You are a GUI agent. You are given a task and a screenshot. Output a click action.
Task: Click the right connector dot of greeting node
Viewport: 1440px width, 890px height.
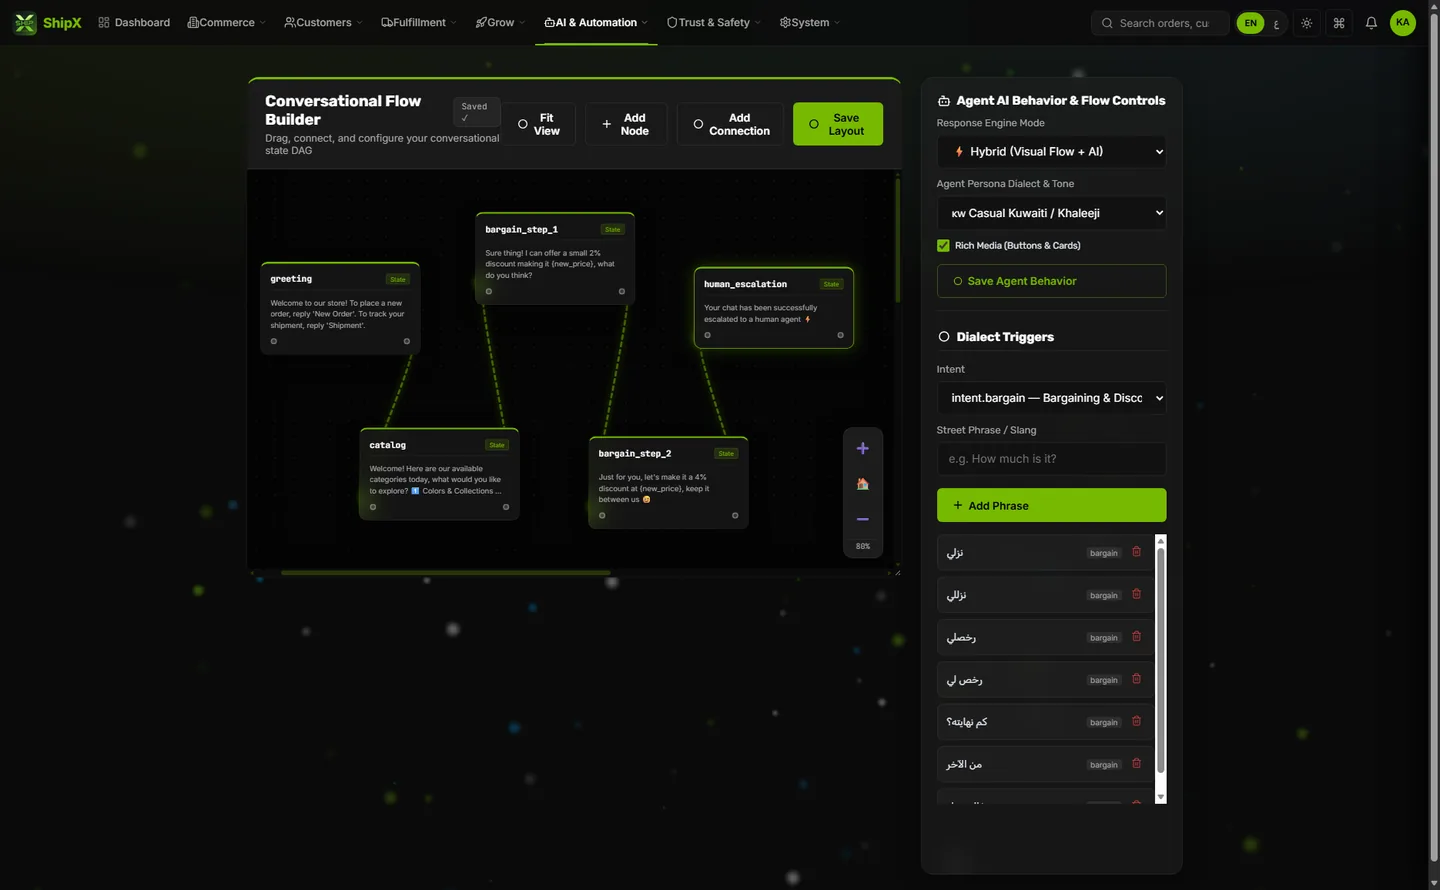tap(407, 341)
